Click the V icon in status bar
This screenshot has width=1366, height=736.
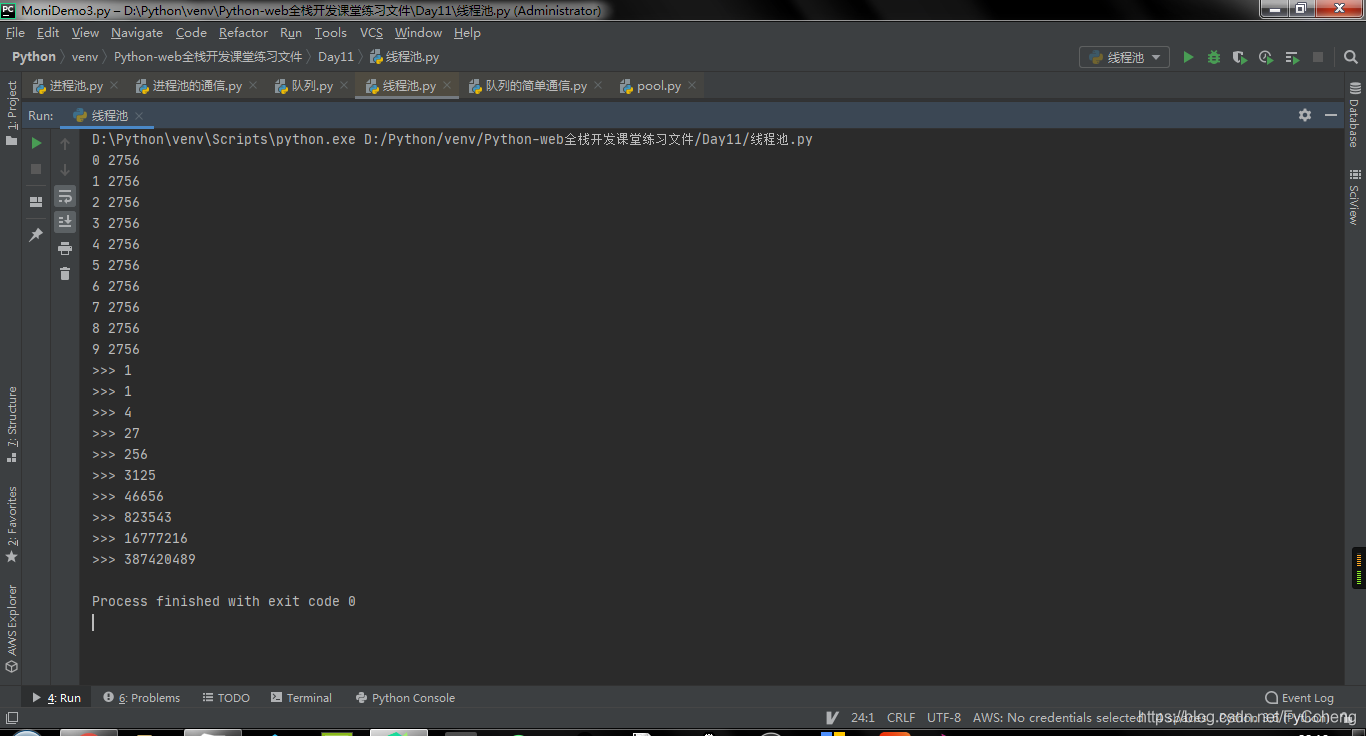pyautogui.click(x=832, y=718)
